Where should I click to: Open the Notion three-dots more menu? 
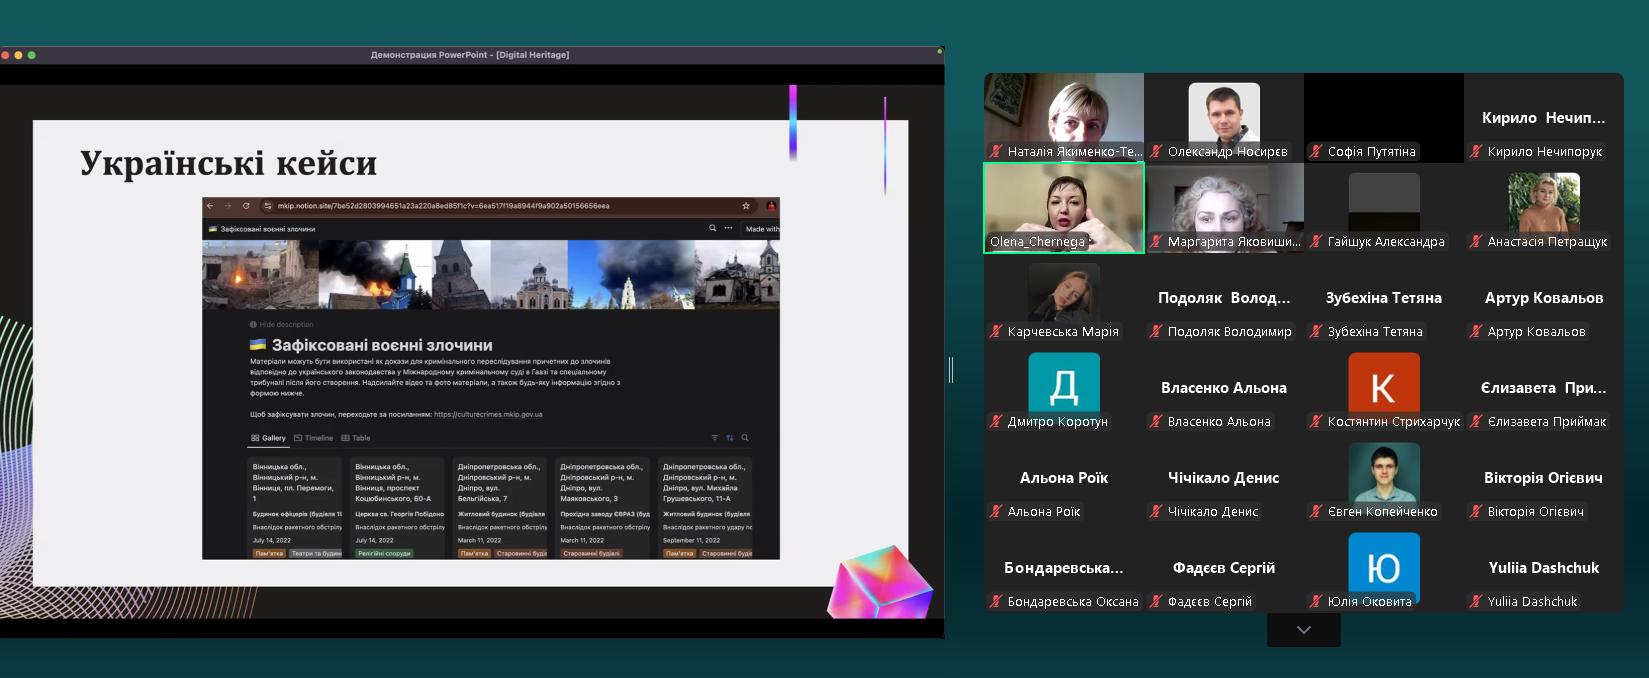coord(729,228)
